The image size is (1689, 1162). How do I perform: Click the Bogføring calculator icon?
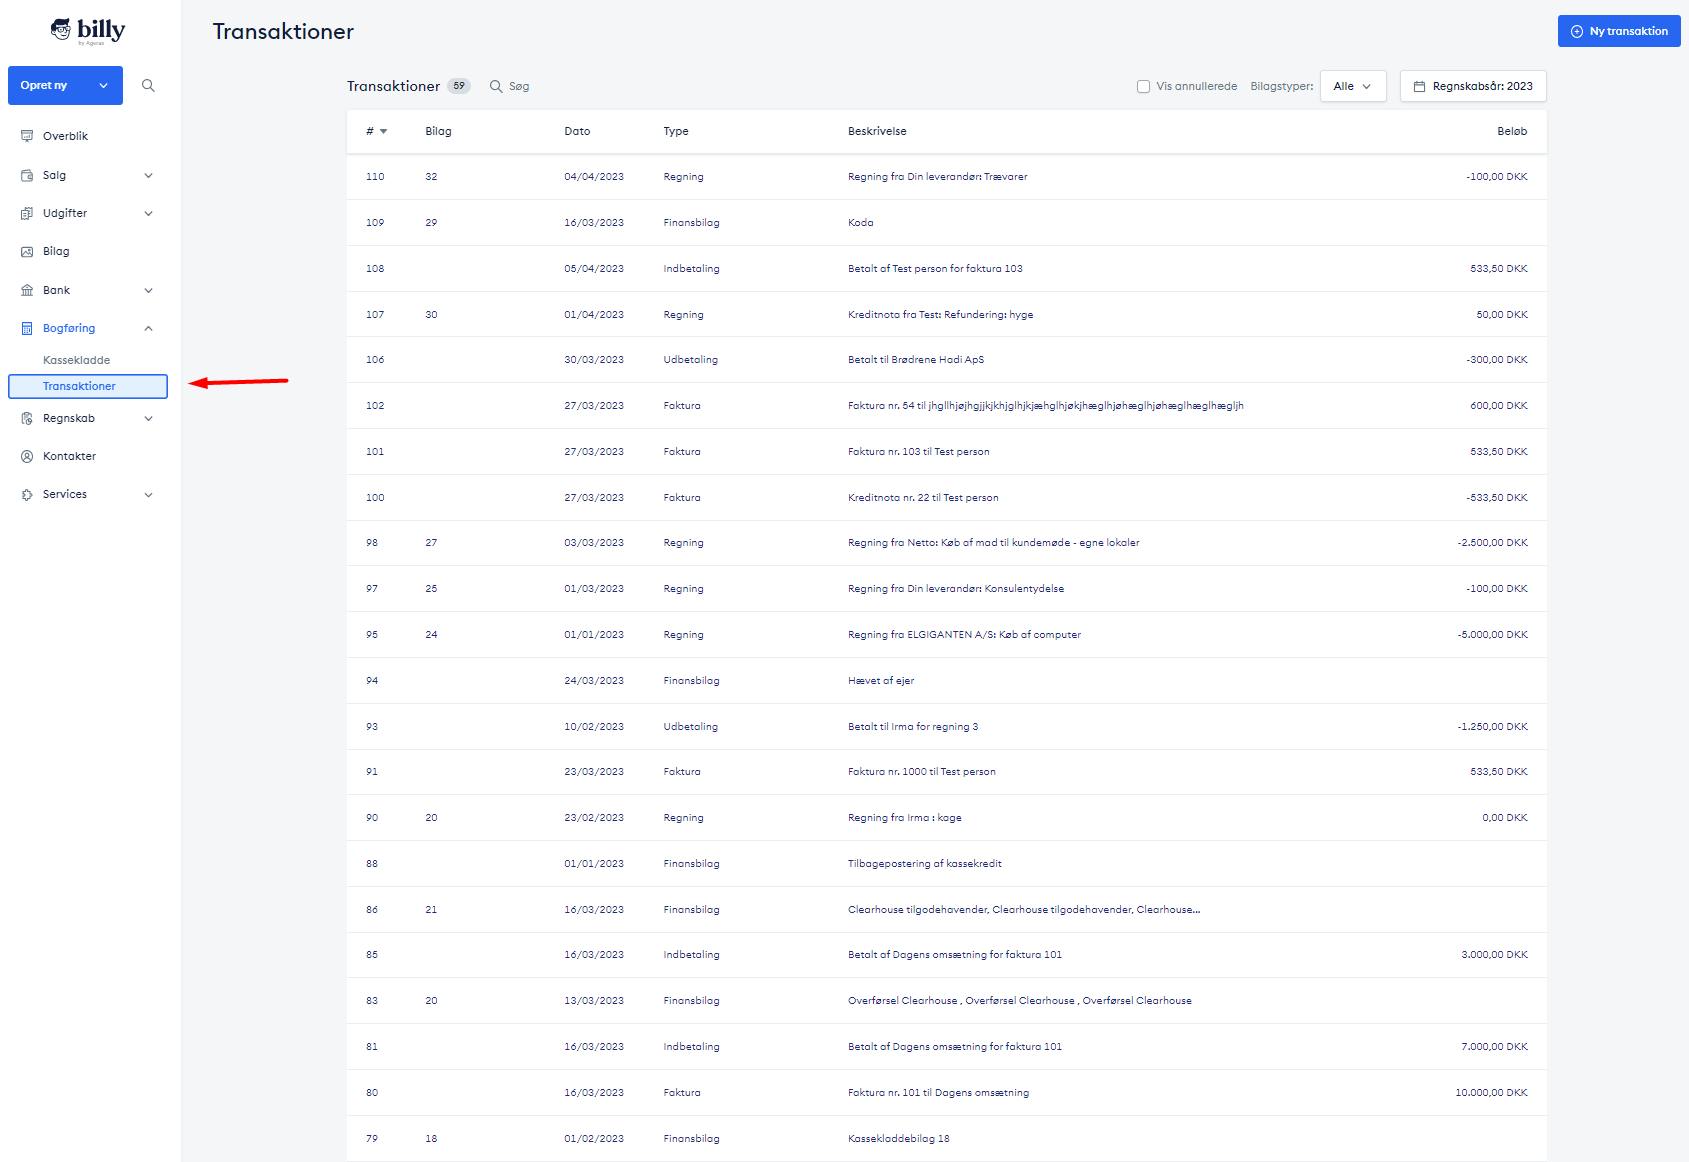27,328
